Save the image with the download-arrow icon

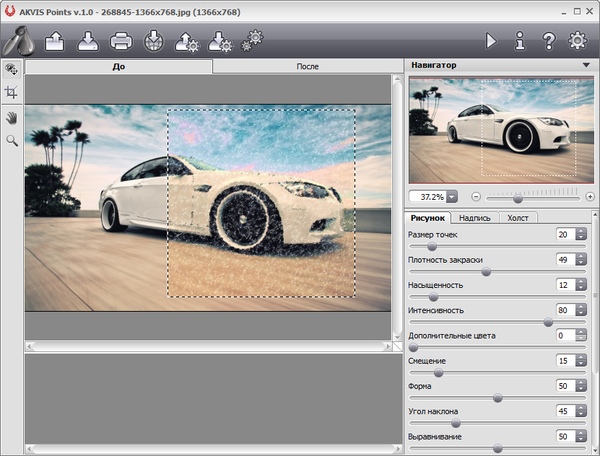(x=87, y=41)
